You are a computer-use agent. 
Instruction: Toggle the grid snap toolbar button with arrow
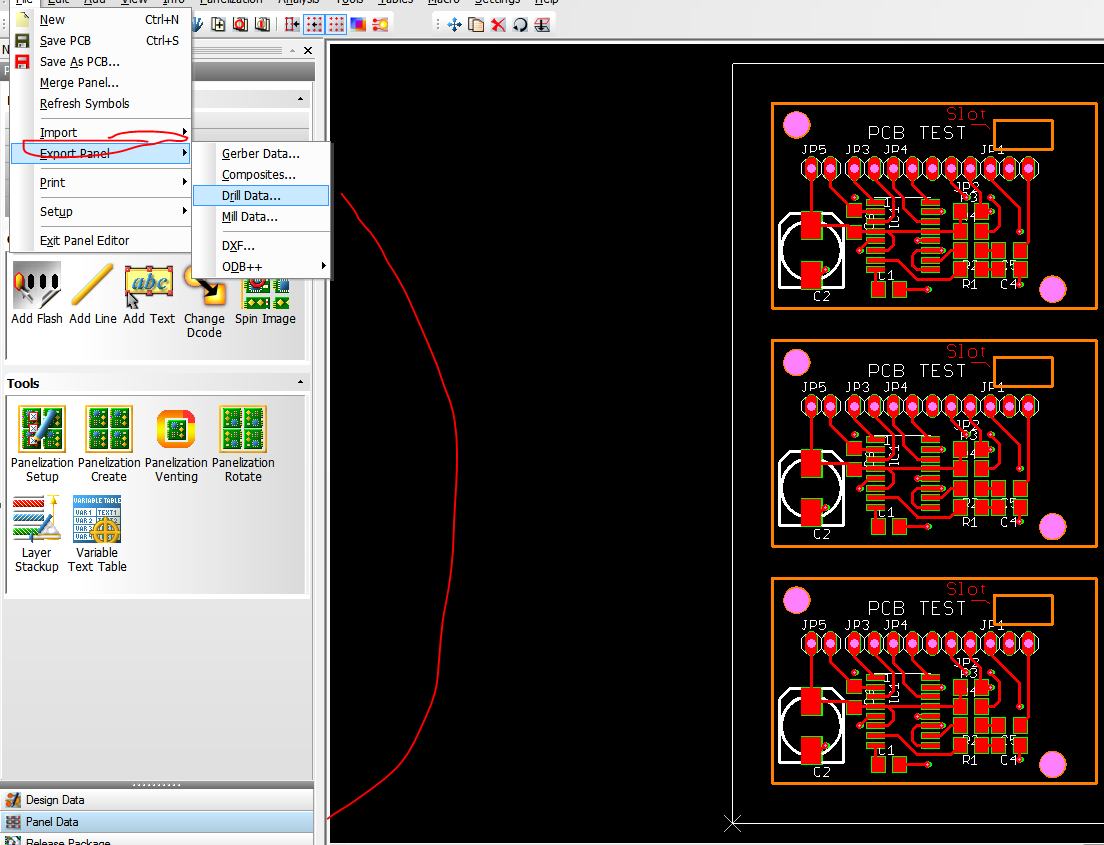pos(314,25)
